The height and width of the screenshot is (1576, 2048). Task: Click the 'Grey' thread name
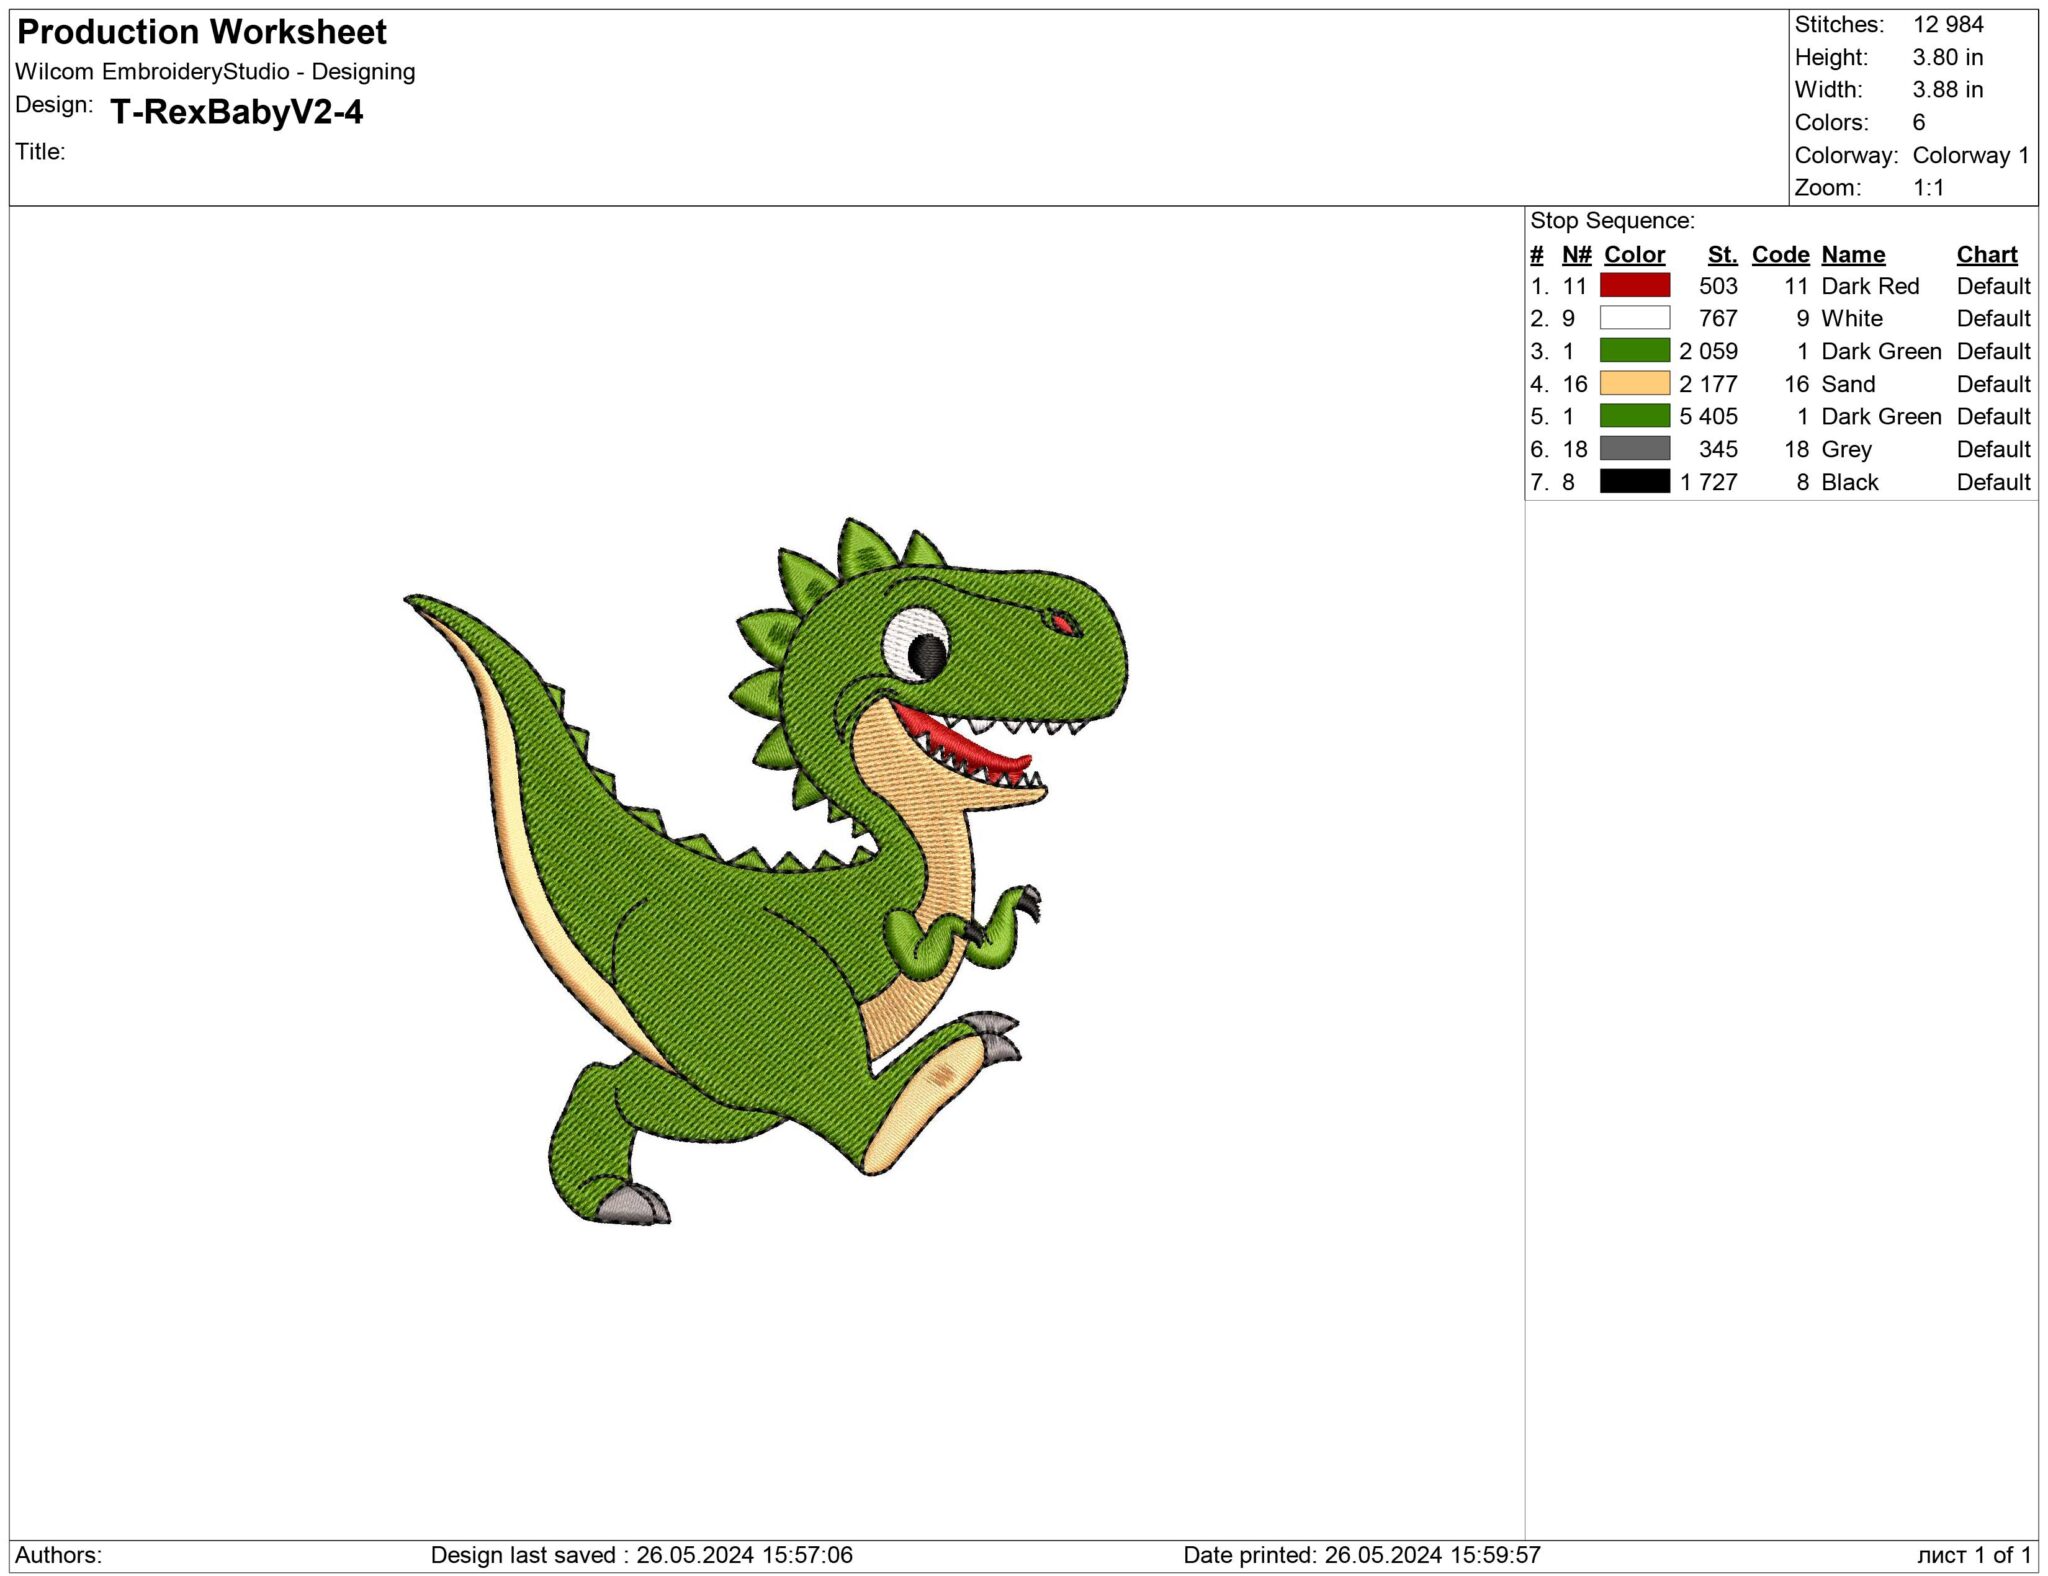(x=1846, y=450)
